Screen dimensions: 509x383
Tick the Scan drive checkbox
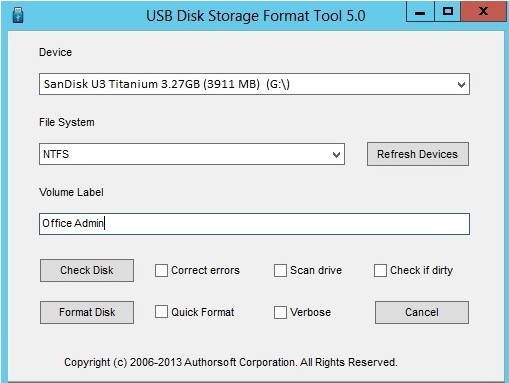click(280, 270)
